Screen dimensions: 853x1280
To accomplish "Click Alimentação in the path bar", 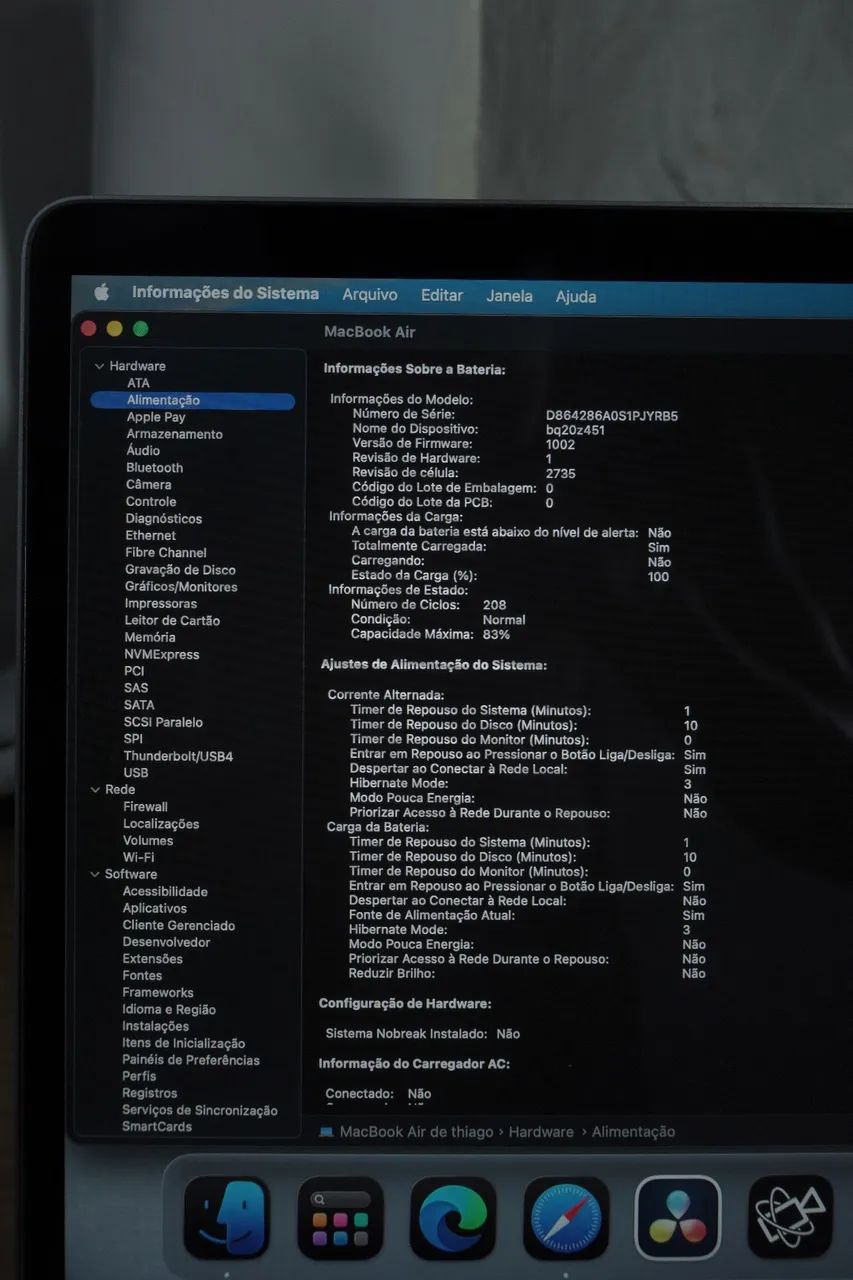I will pyautogui.click(x=633, y=1132).
